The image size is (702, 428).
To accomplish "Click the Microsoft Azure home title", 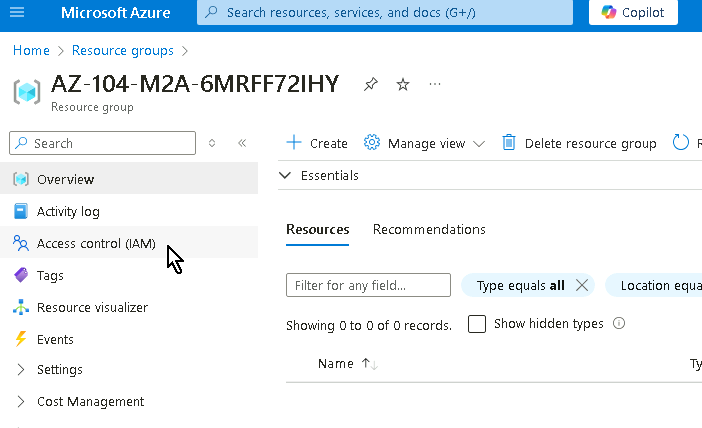I will click(116, 13).
